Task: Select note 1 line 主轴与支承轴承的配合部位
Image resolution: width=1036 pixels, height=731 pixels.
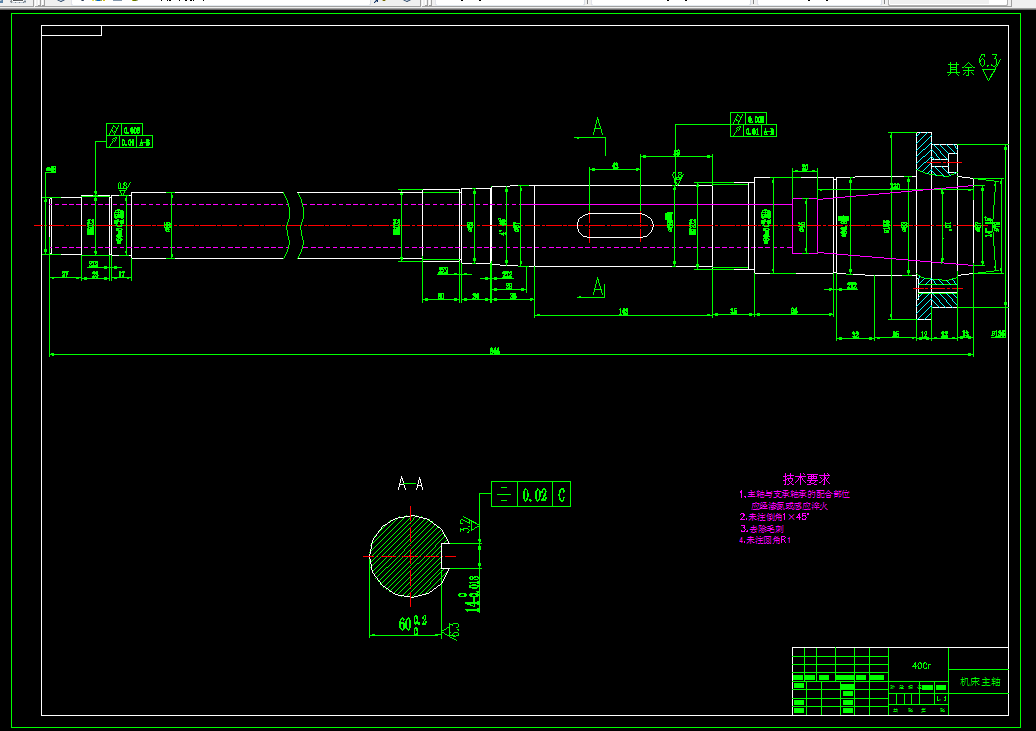Action: click(794, 494)
